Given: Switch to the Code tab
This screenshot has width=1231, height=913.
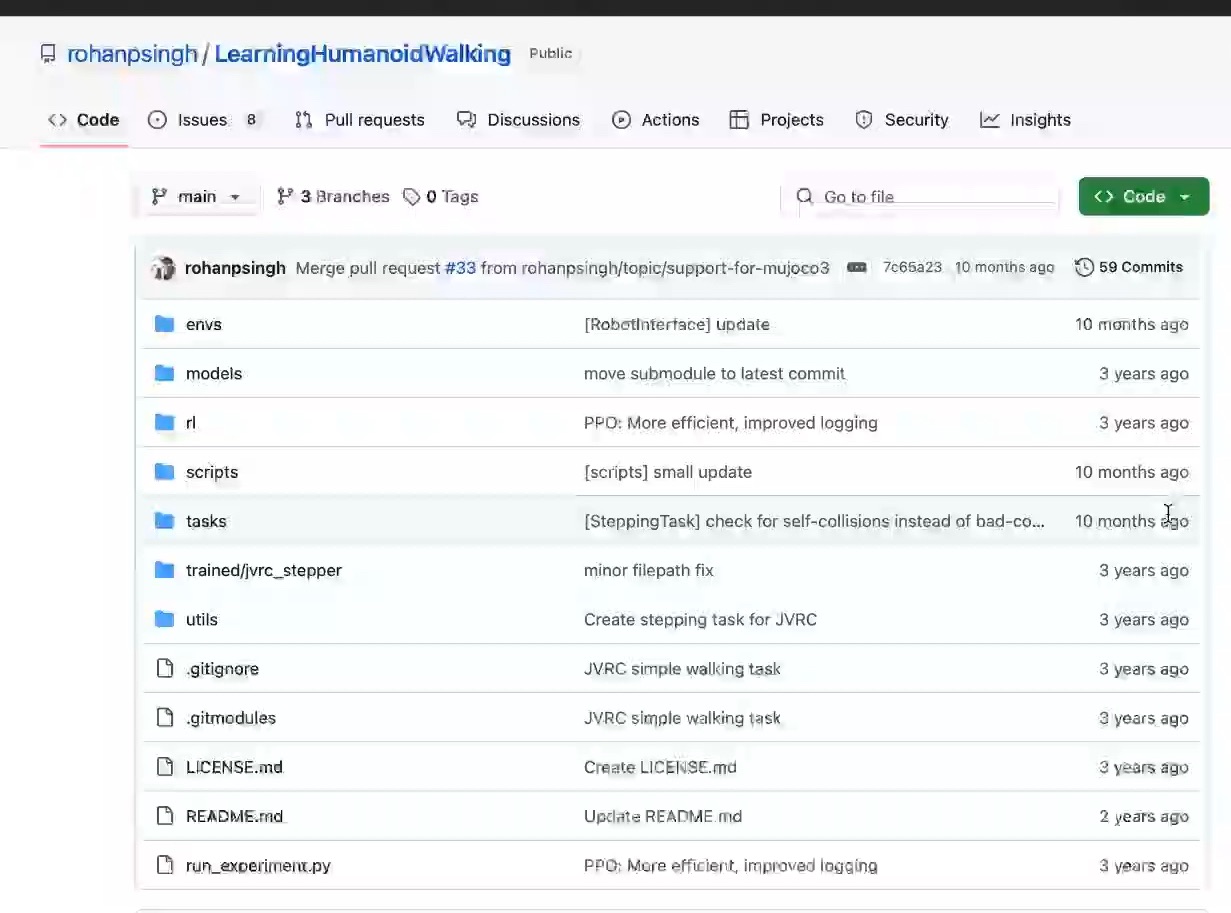Looking at the screenshot, I should point(84,120).
